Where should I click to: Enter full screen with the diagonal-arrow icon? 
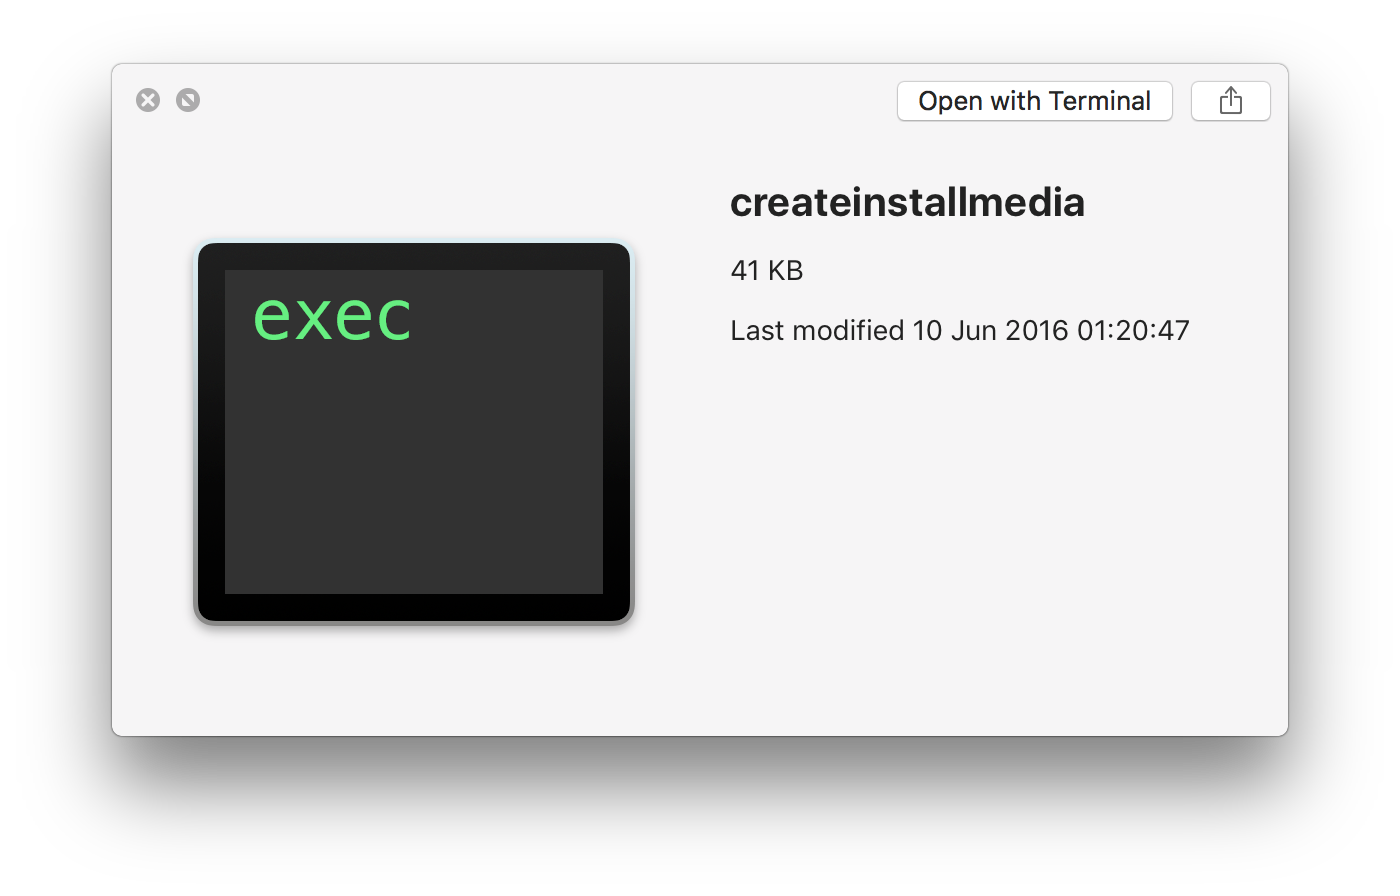point(188,100)
